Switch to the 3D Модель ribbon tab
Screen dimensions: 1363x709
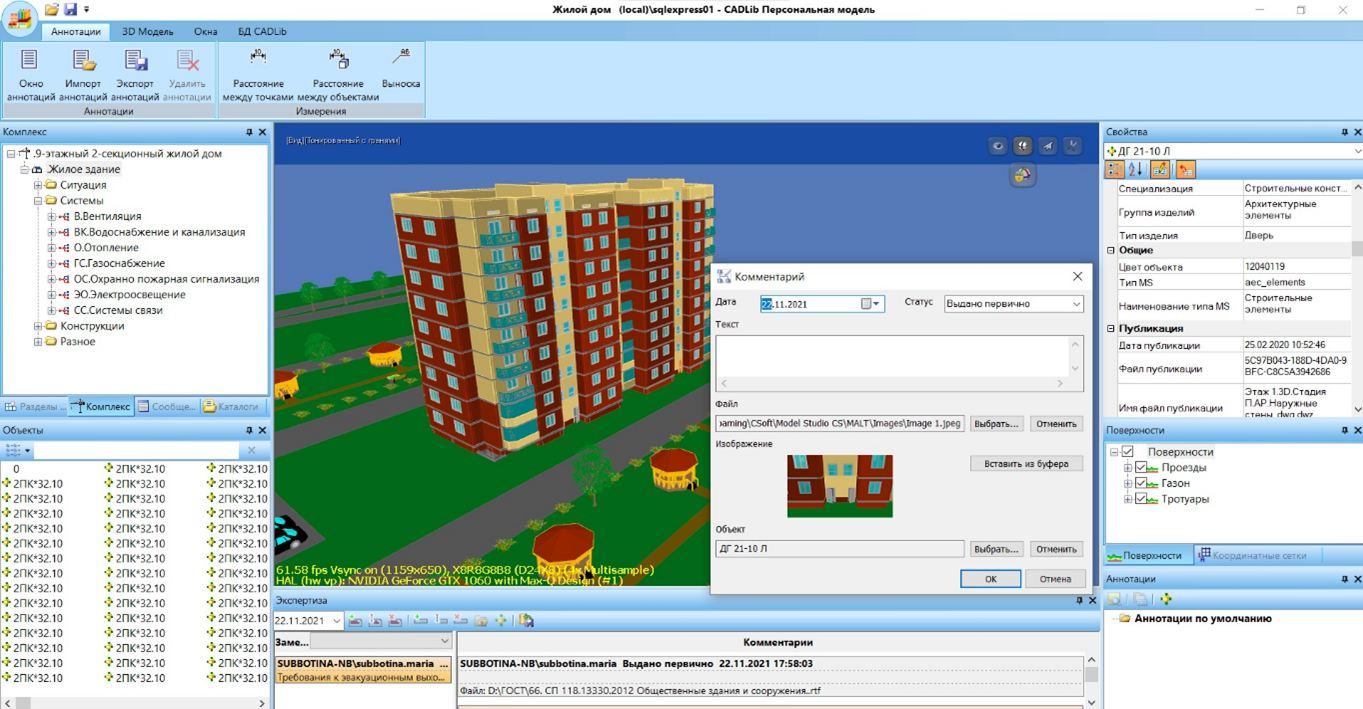click(x=147, y=32)
